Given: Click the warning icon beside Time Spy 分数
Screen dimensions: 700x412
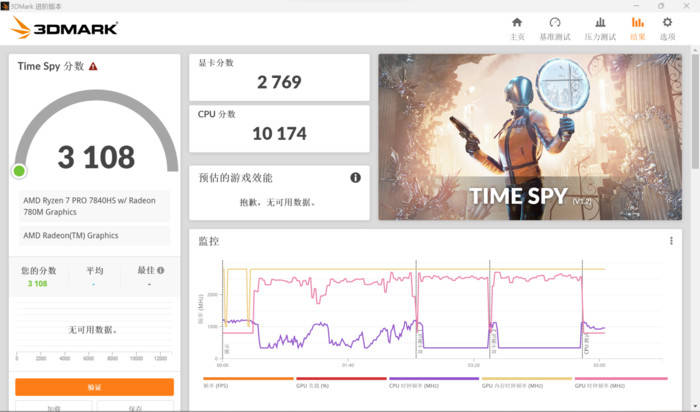Looking at the screenshot, I should pos(93,66).
